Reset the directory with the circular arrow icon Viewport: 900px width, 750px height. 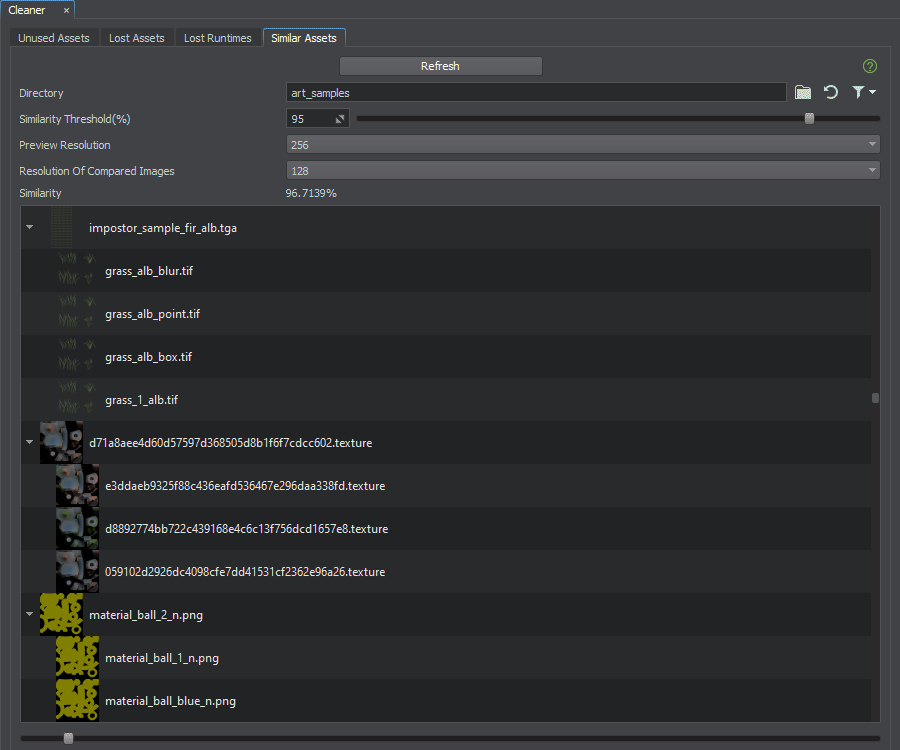[x=830, y=92]
